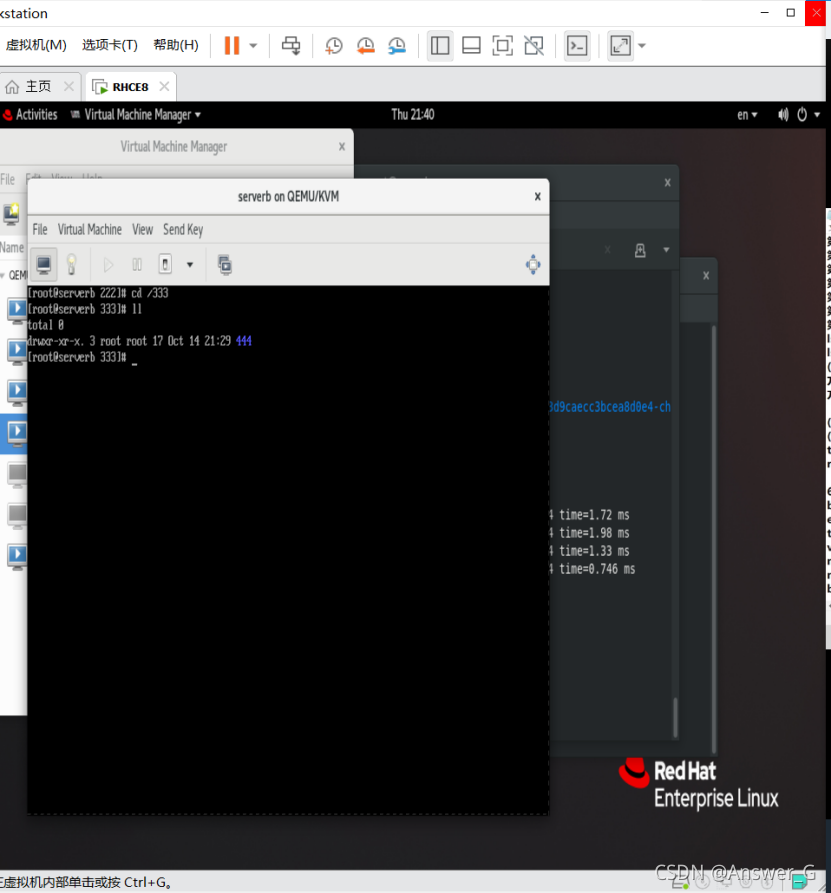
Task: Switch to Unity mode
Action: click(x=534, y=46)
